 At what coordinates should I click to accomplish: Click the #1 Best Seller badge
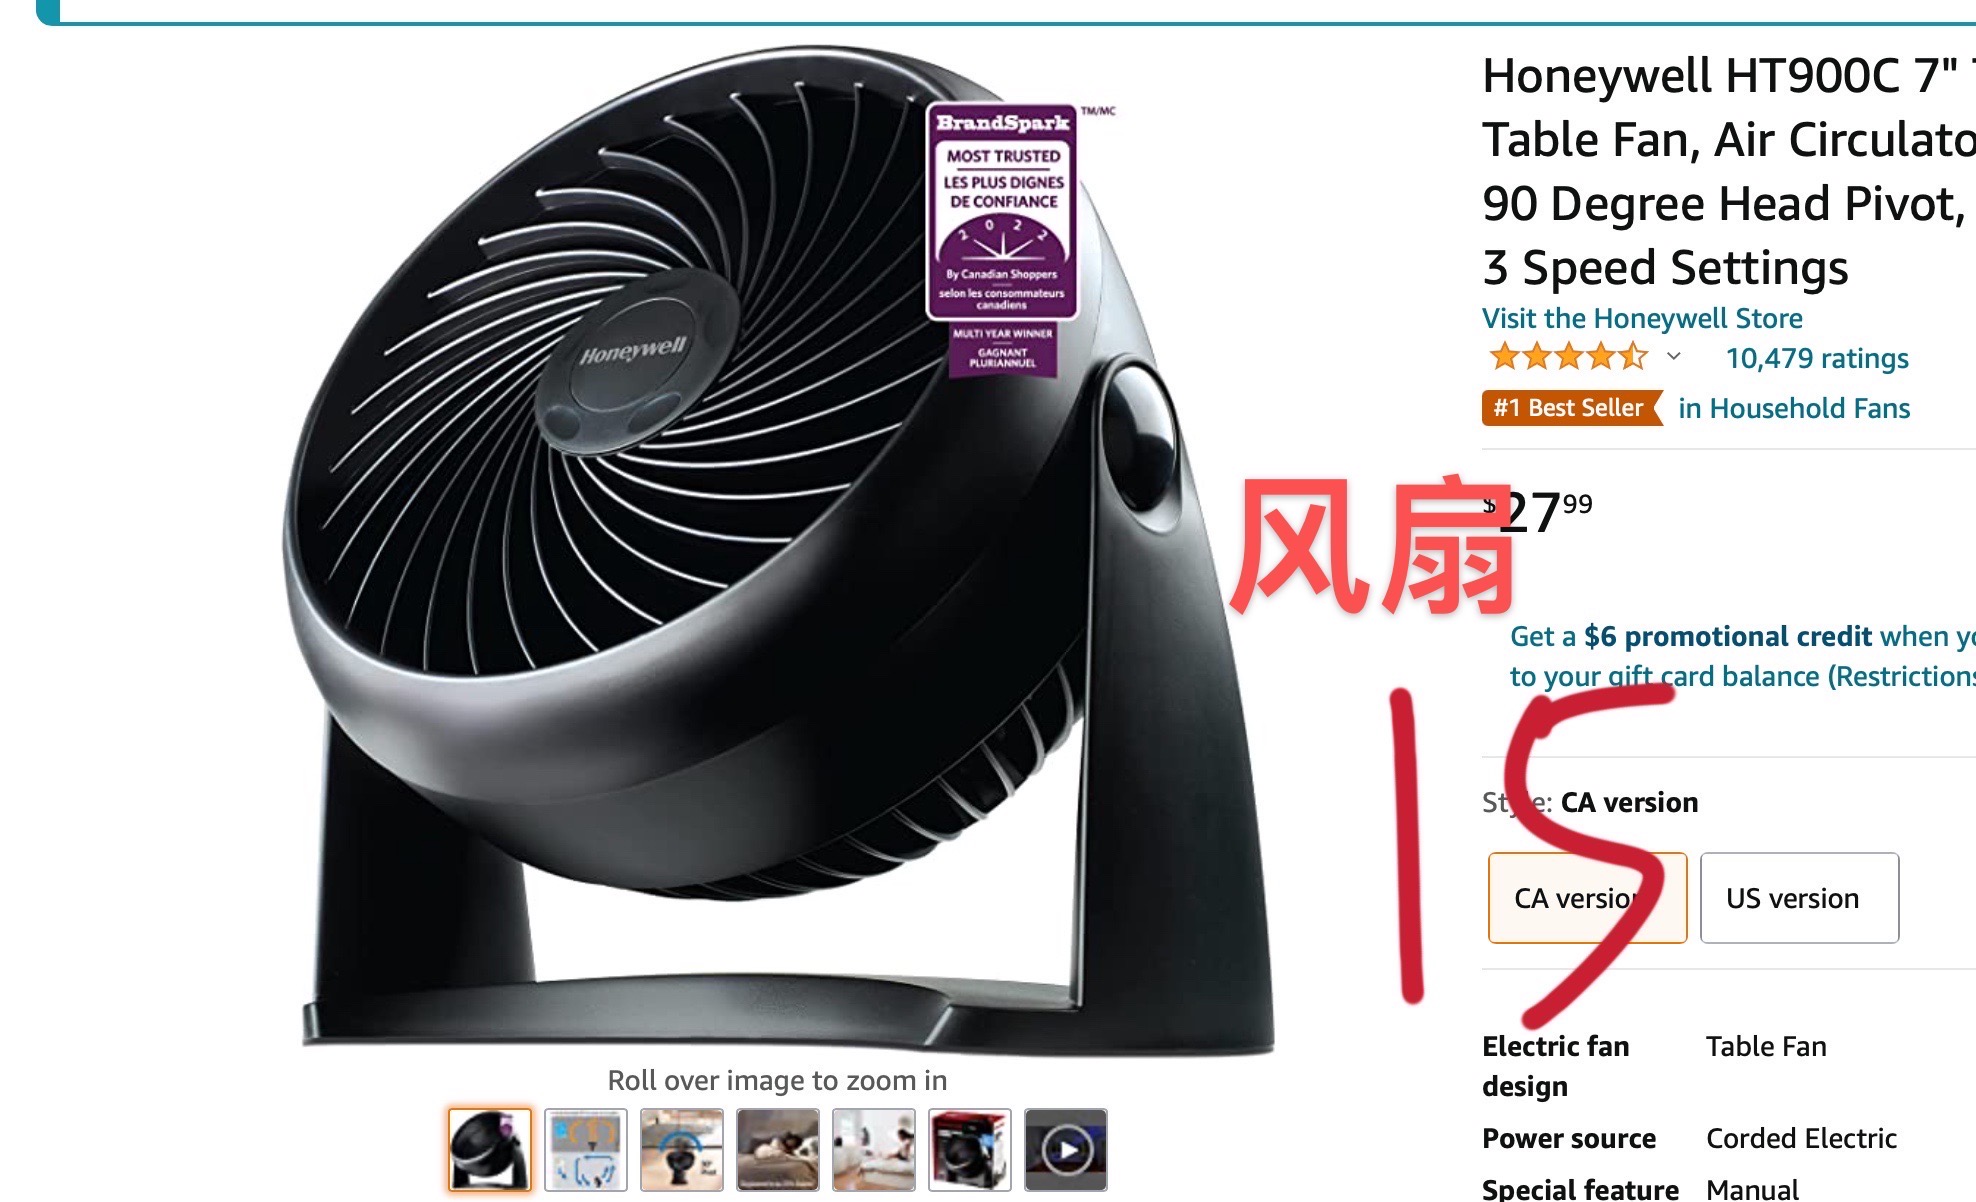click(1570, 408)
